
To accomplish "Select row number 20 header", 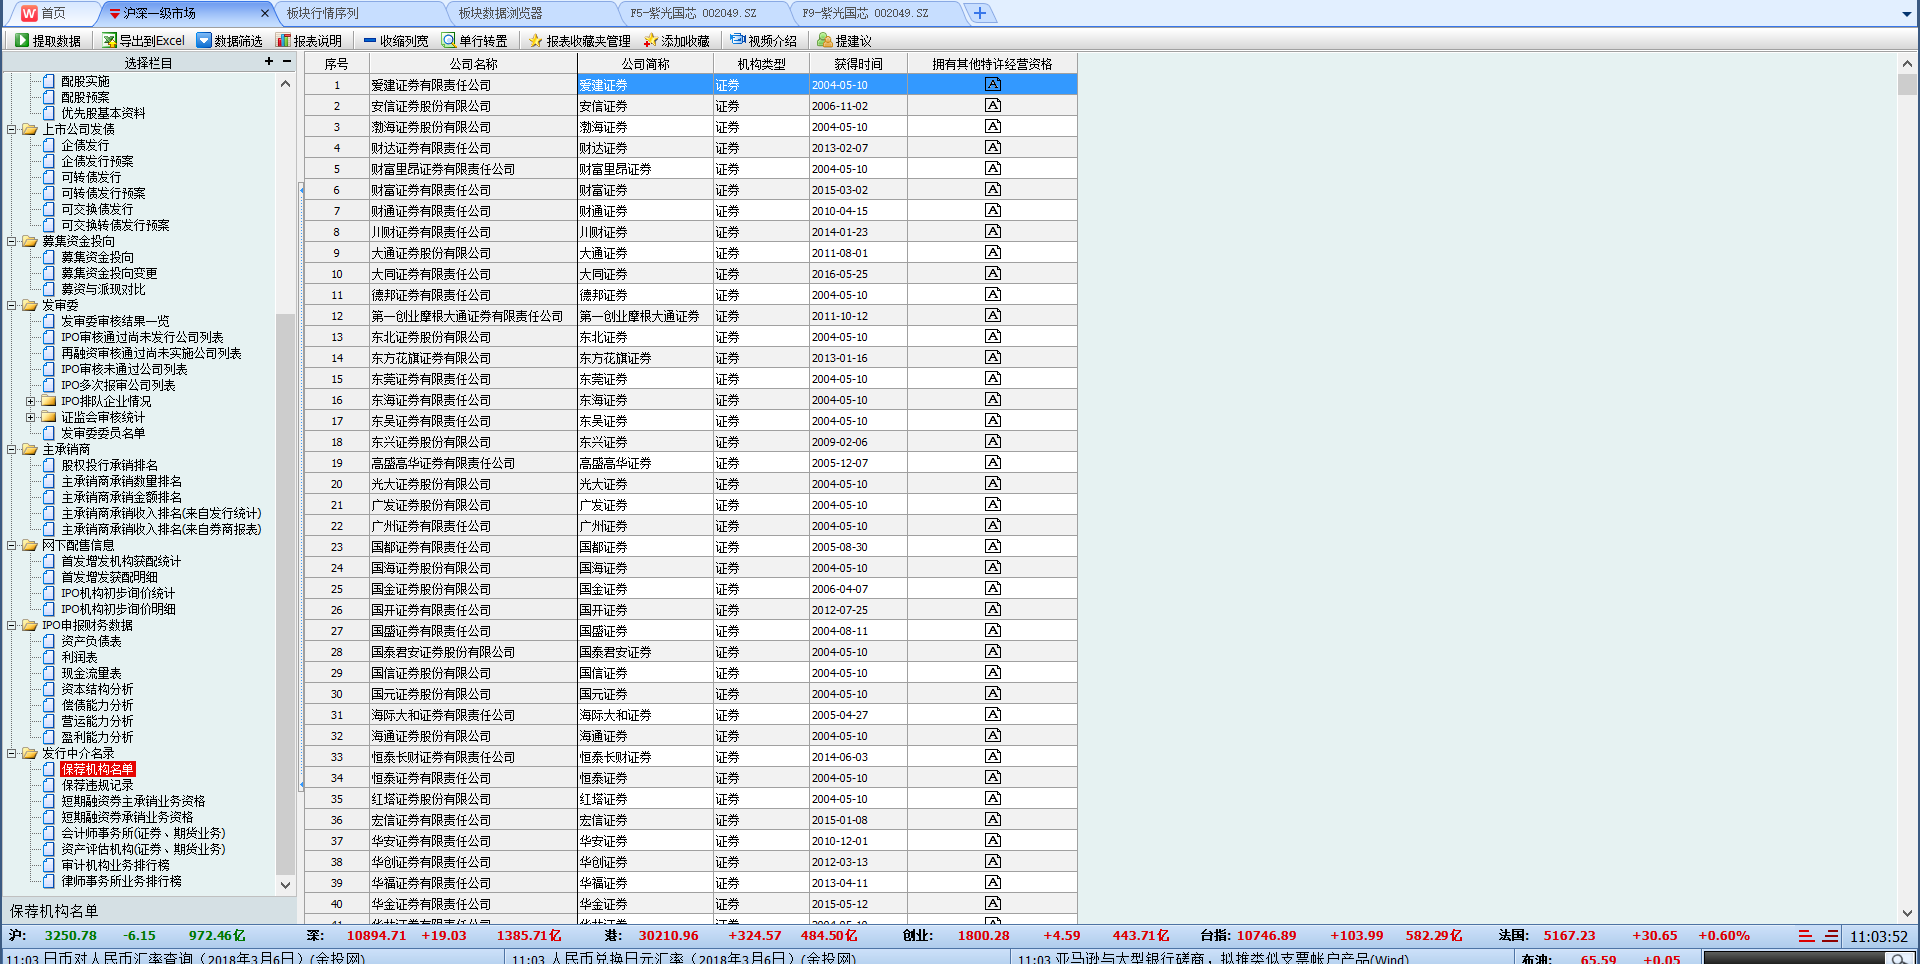I will click(x=337, y=484).
